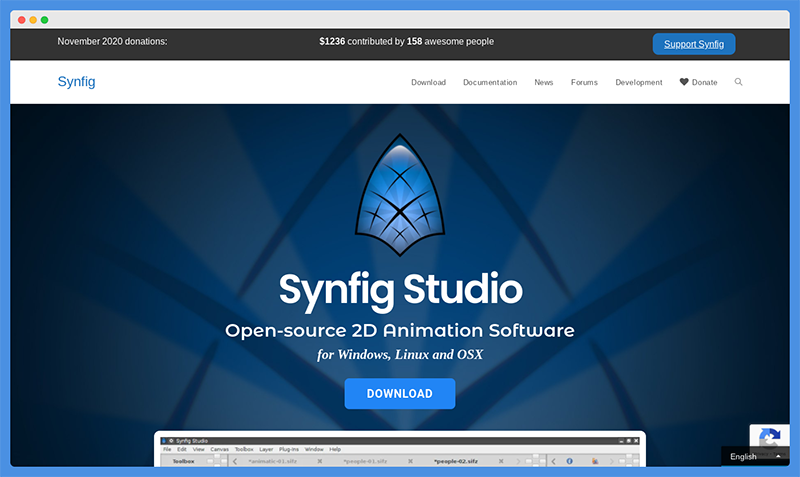Open Toolbox menu in Synfig Studio preview
Viewport: 800px width, 477px height.
coord(244,449)
